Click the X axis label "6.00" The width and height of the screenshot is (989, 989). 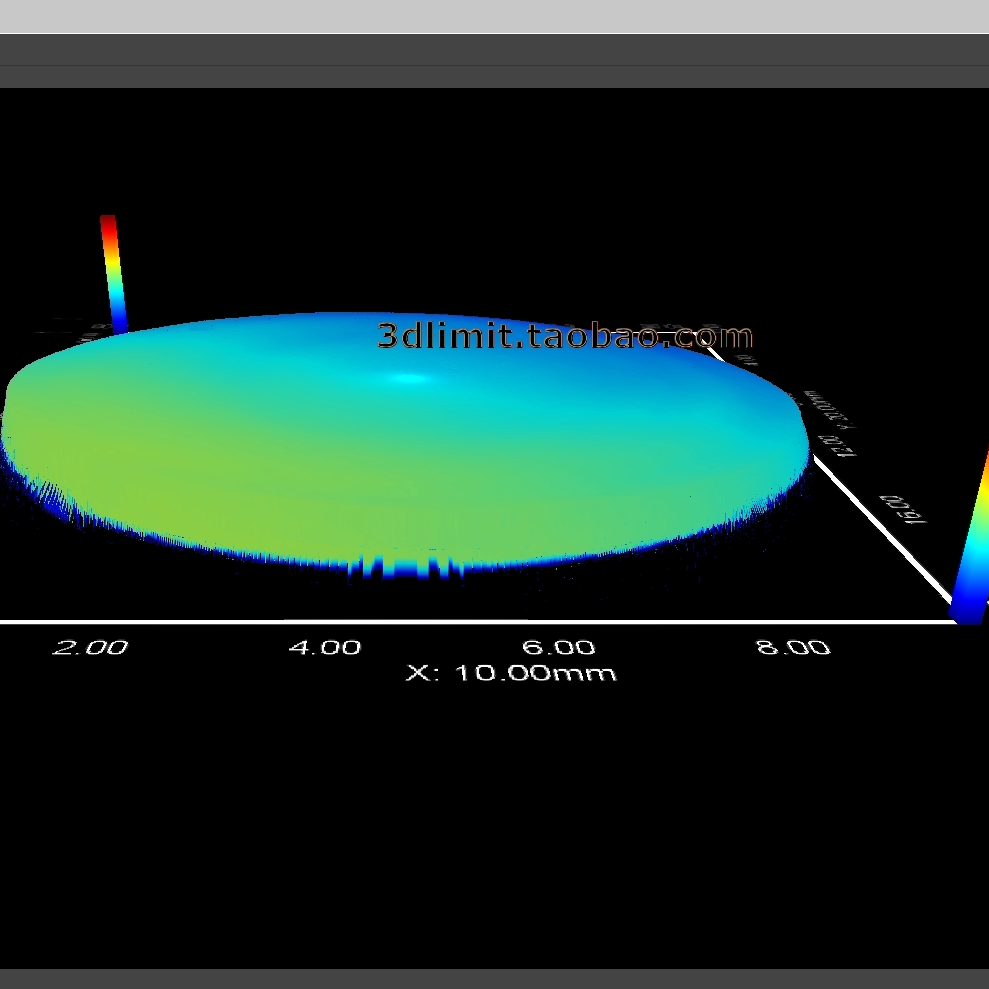tap(559, 647)
